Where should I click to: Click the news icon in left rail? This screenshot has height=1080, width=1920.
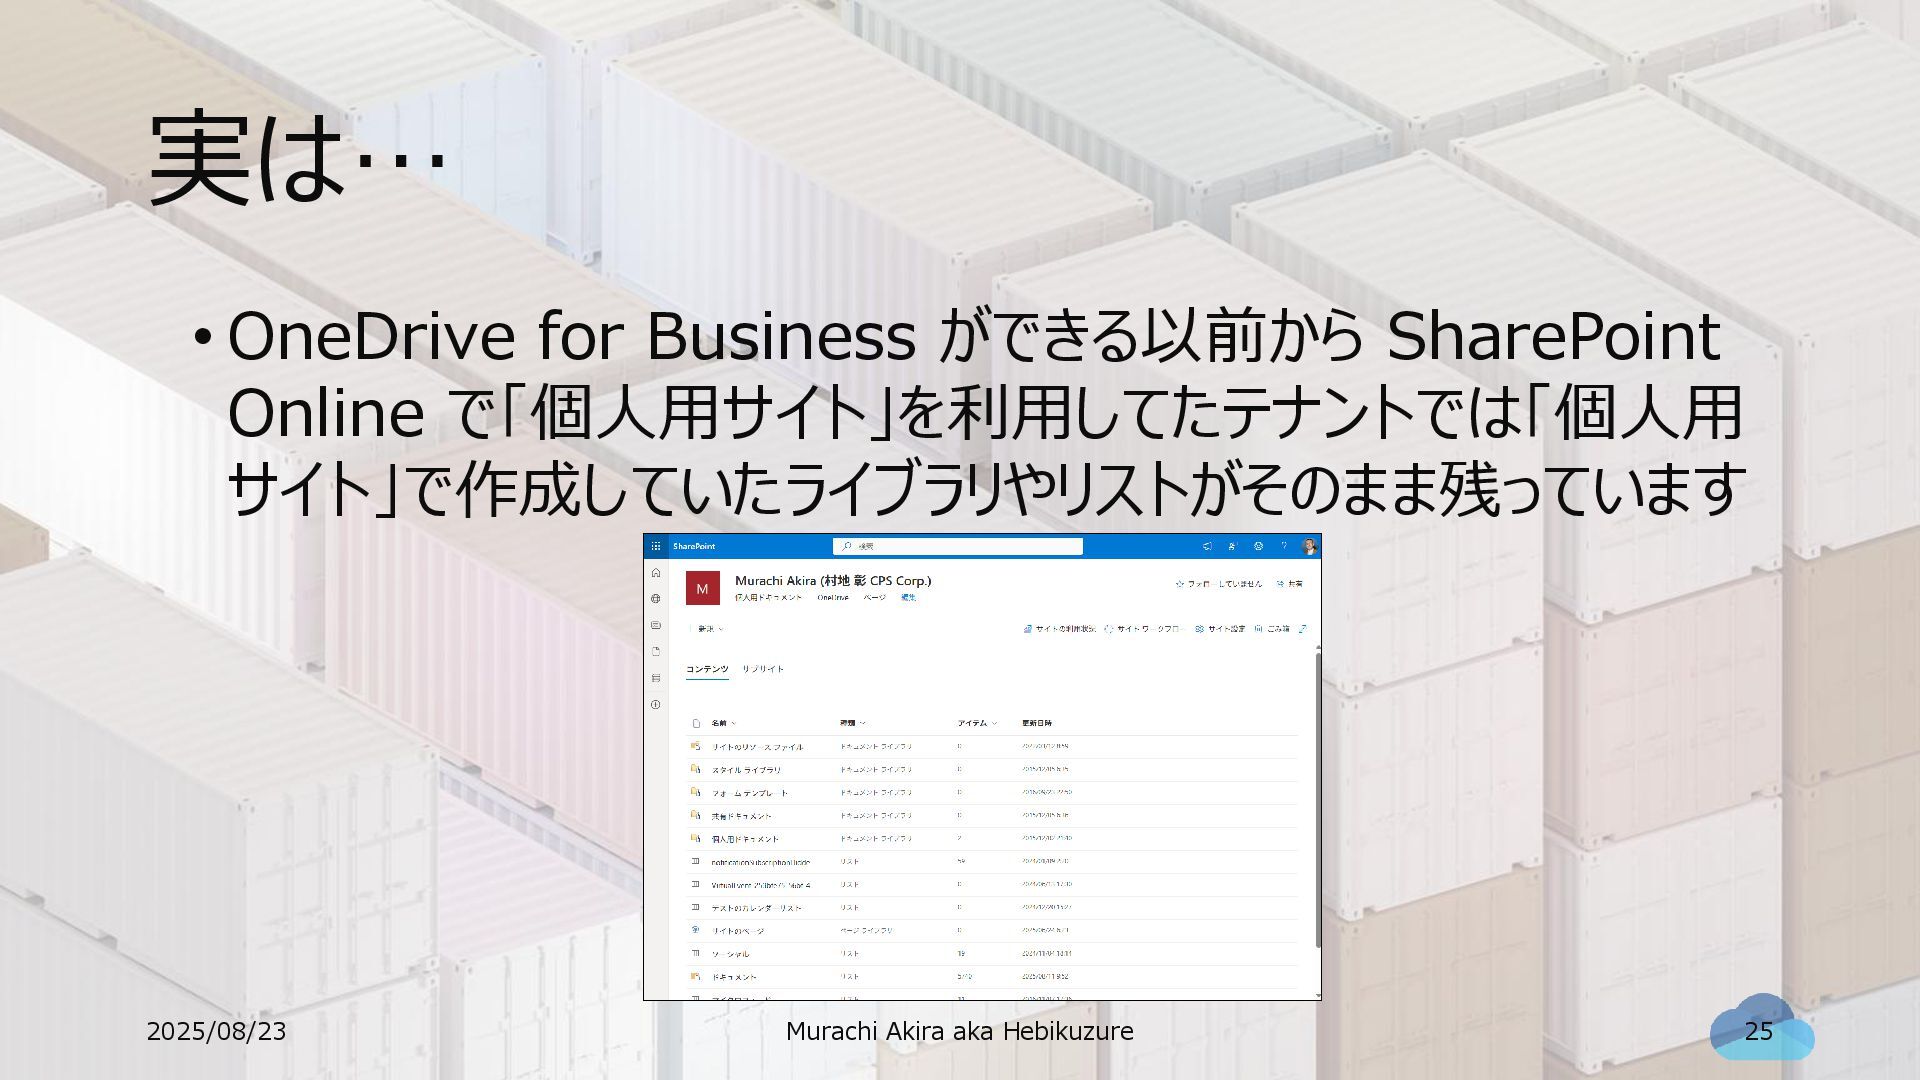pyautogui.click(x=656, y=625)
